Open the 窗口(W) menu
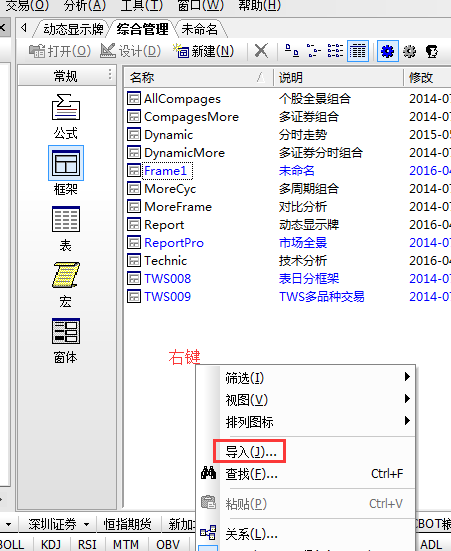Screen dimensions: 451x551 pyautogui.click(x=201, y=5)
